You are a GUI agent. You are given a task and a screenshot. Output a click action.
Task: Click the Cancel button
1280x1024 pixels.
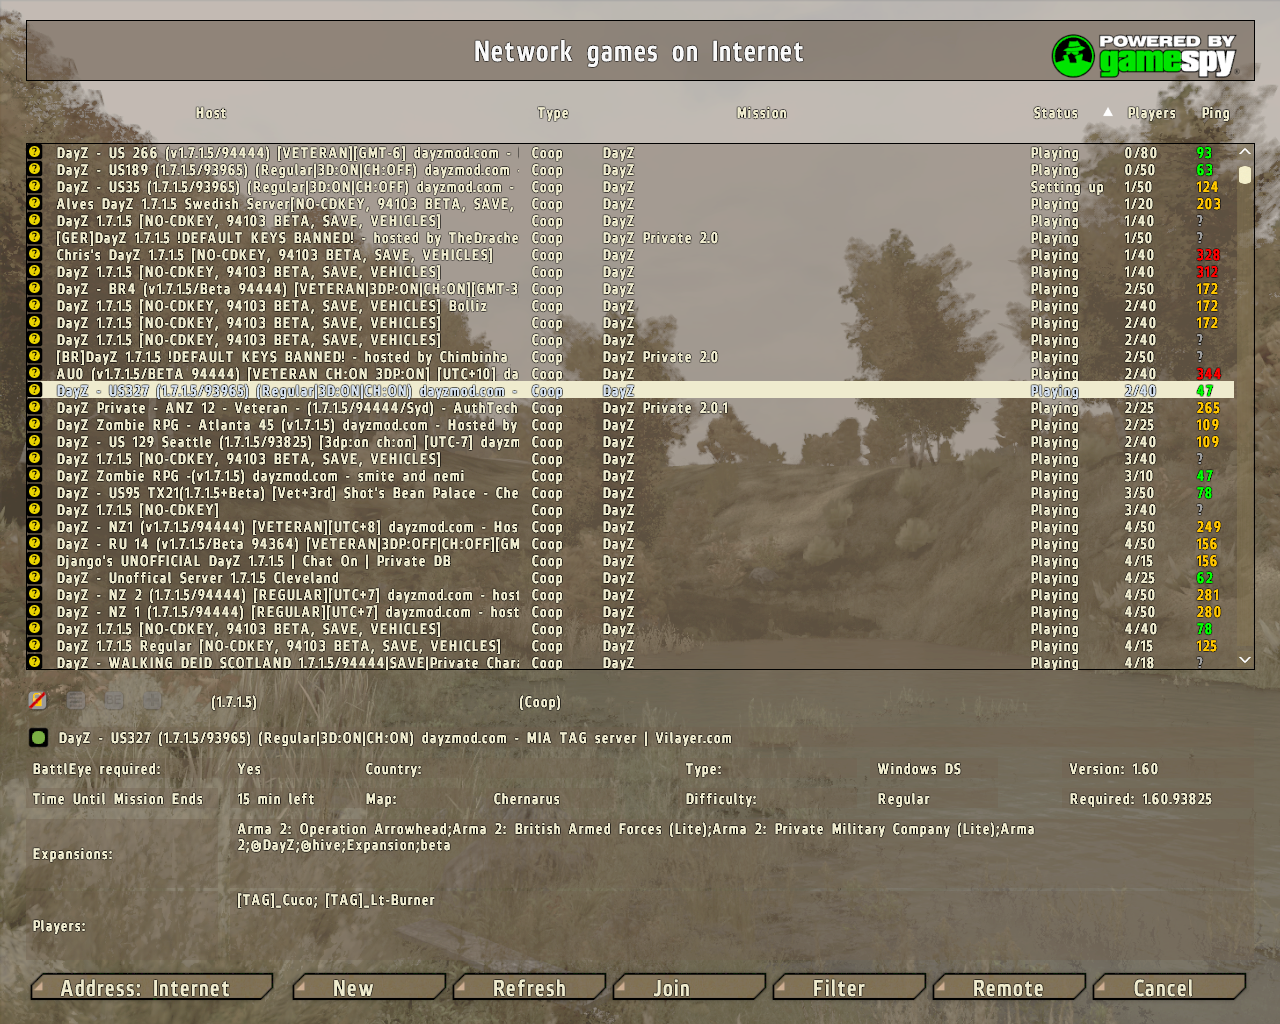click(1163, 988)
